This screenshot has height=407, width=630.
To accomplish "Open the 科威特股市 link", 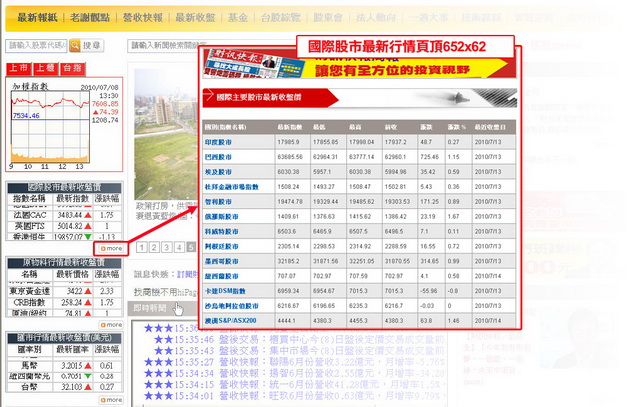I will pos(221,231).
